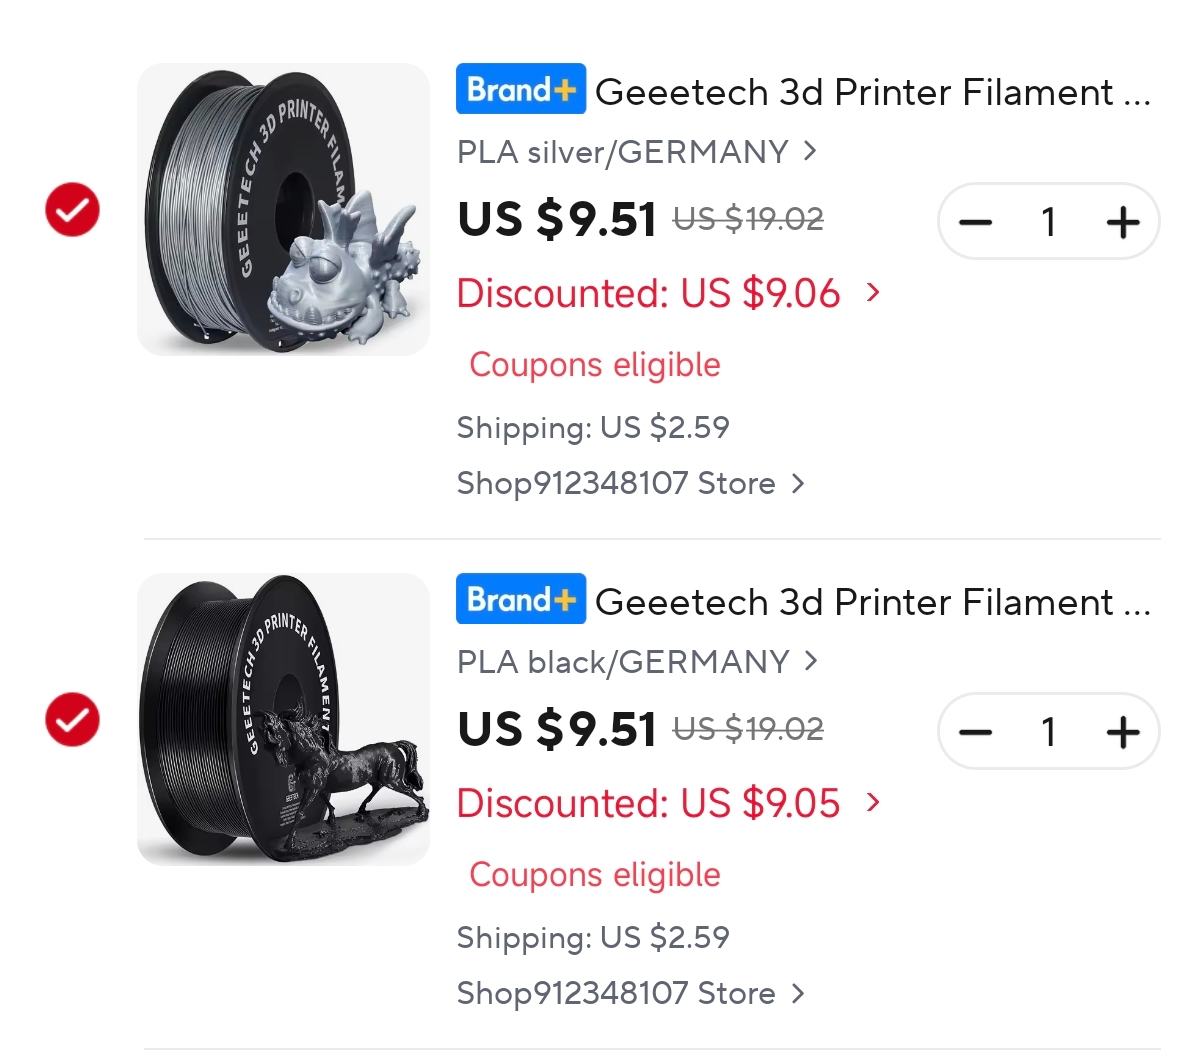Screen dimensions: 1200x1062
Task: Open second Geeetech 3d Printer Filament title
Action: [x=873, y=602]
